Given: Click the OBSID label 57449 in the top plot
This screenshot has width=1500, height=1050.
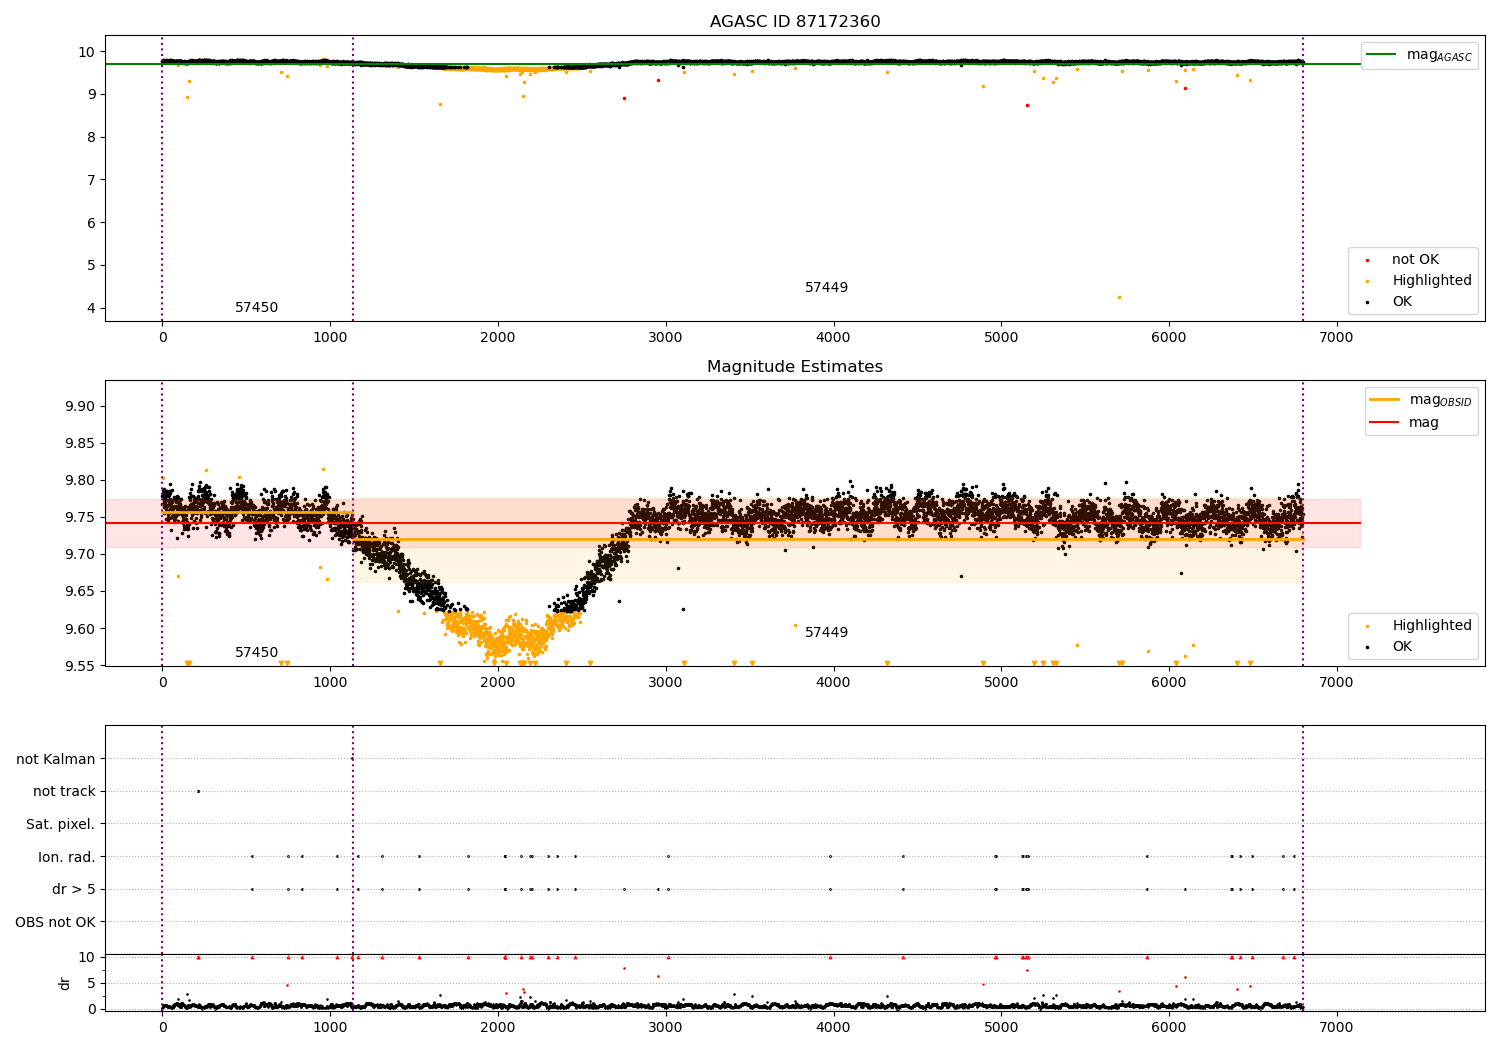Looking at the screenshot, I should point(826,288).
